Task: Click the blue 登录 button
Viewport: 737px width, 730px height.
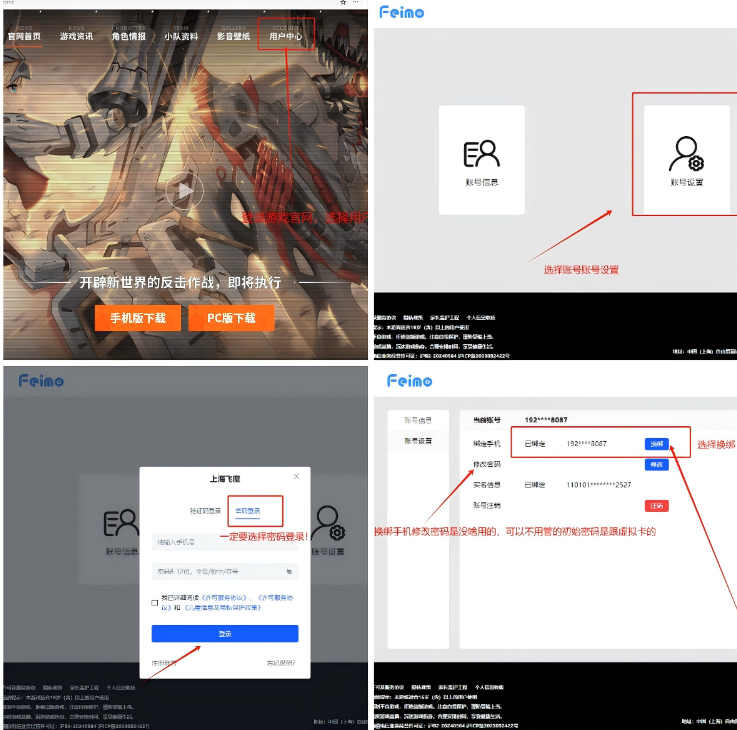Action: [x=225, y=634]
